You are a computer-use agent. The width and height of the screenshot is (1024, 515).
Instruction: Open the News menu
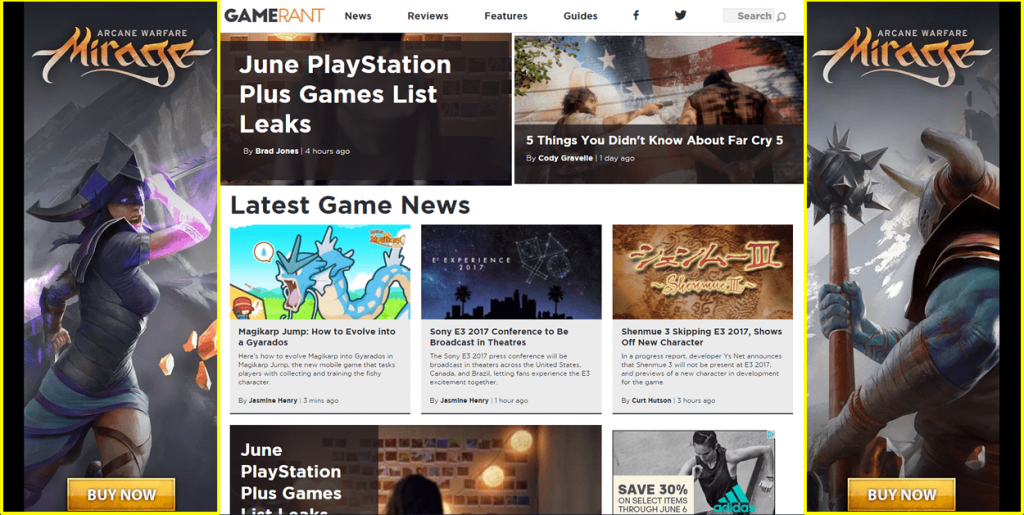coord(358,16)
